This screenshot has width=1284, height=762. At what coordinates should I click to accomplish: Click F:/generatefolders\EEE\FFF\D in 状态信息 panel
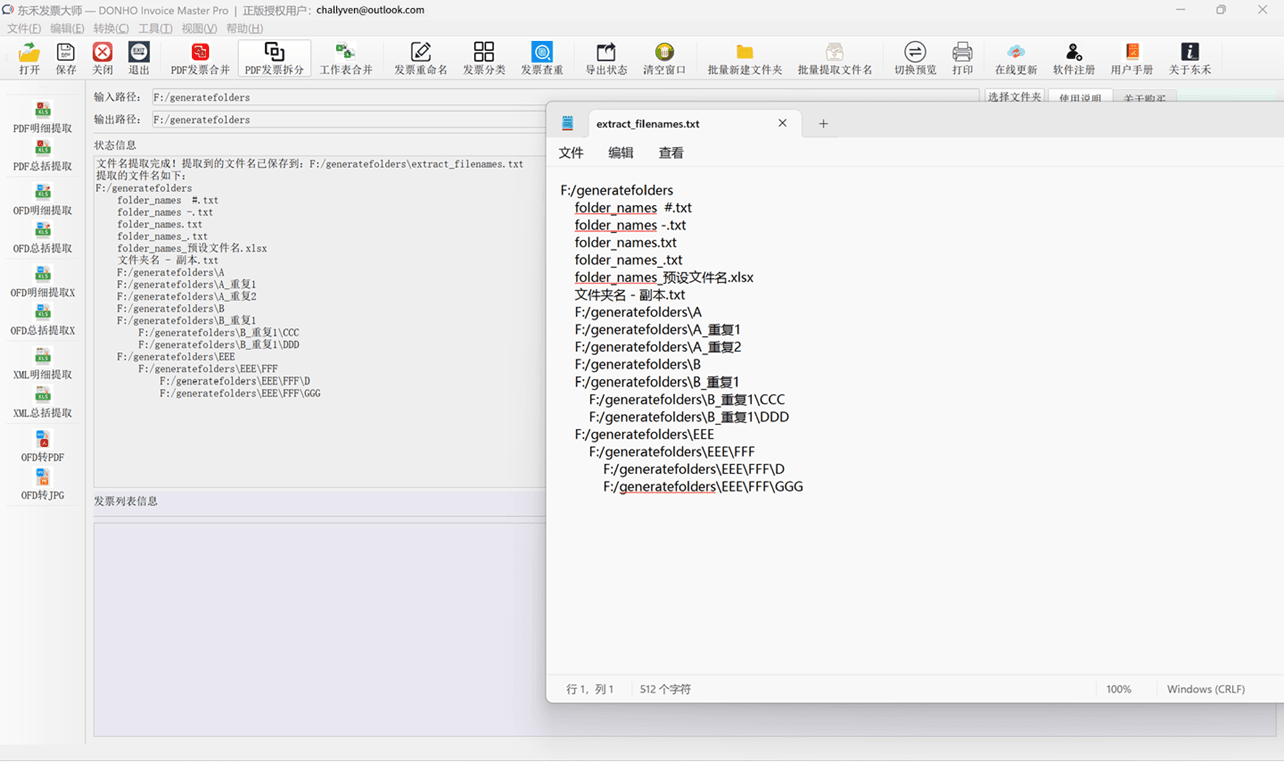235,381
